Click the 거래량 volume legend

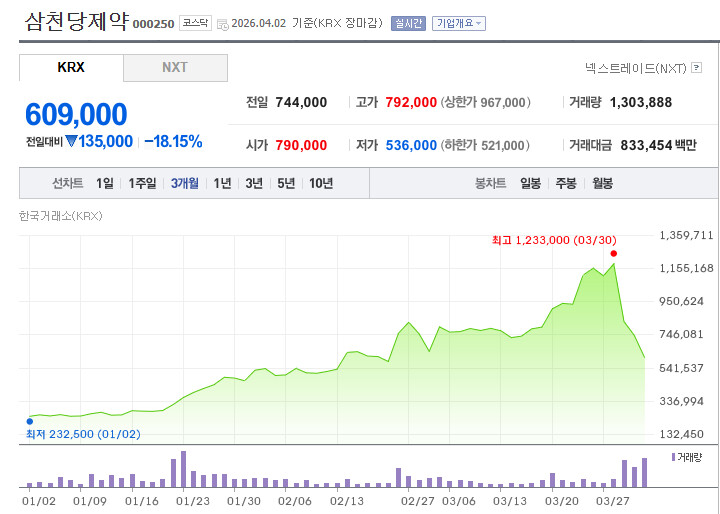[x=686, y=457]
